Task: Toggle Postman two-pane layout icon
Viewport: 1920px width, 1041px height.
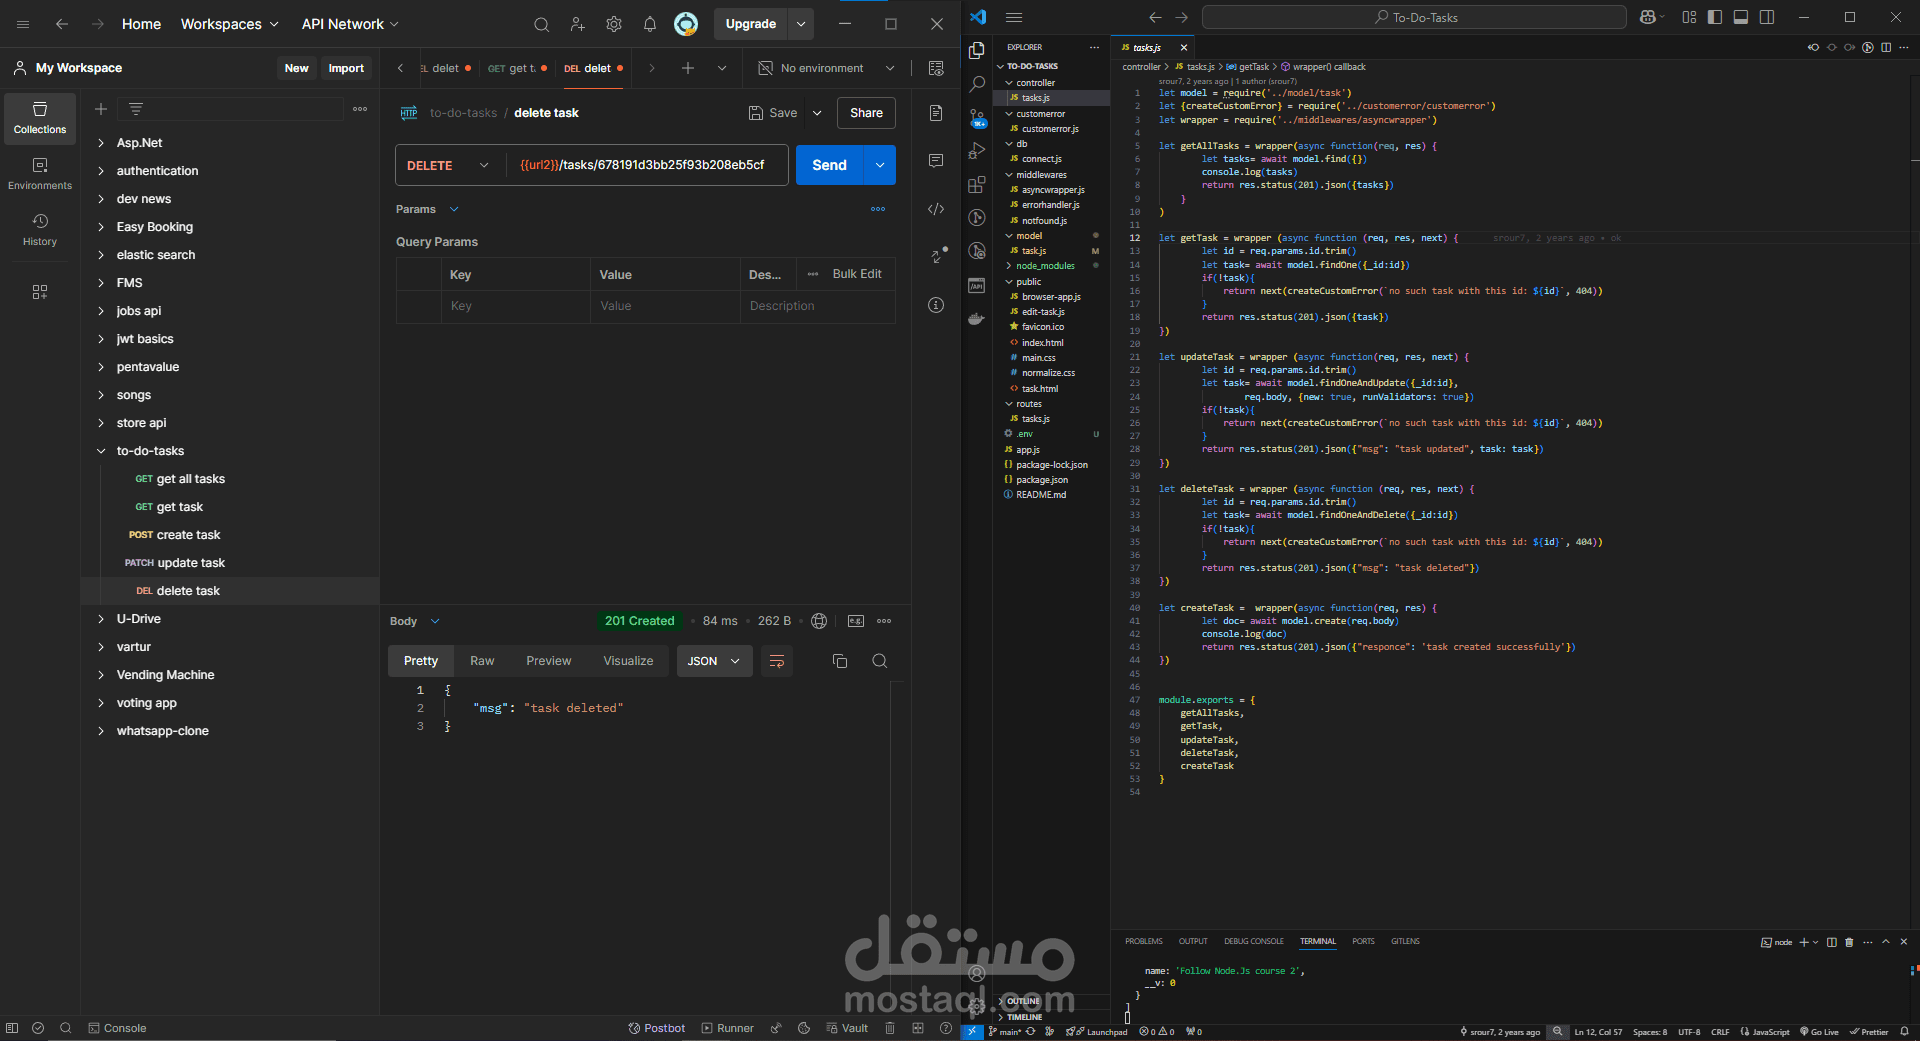Action: pyautogui.click(x=918, y=1028)
